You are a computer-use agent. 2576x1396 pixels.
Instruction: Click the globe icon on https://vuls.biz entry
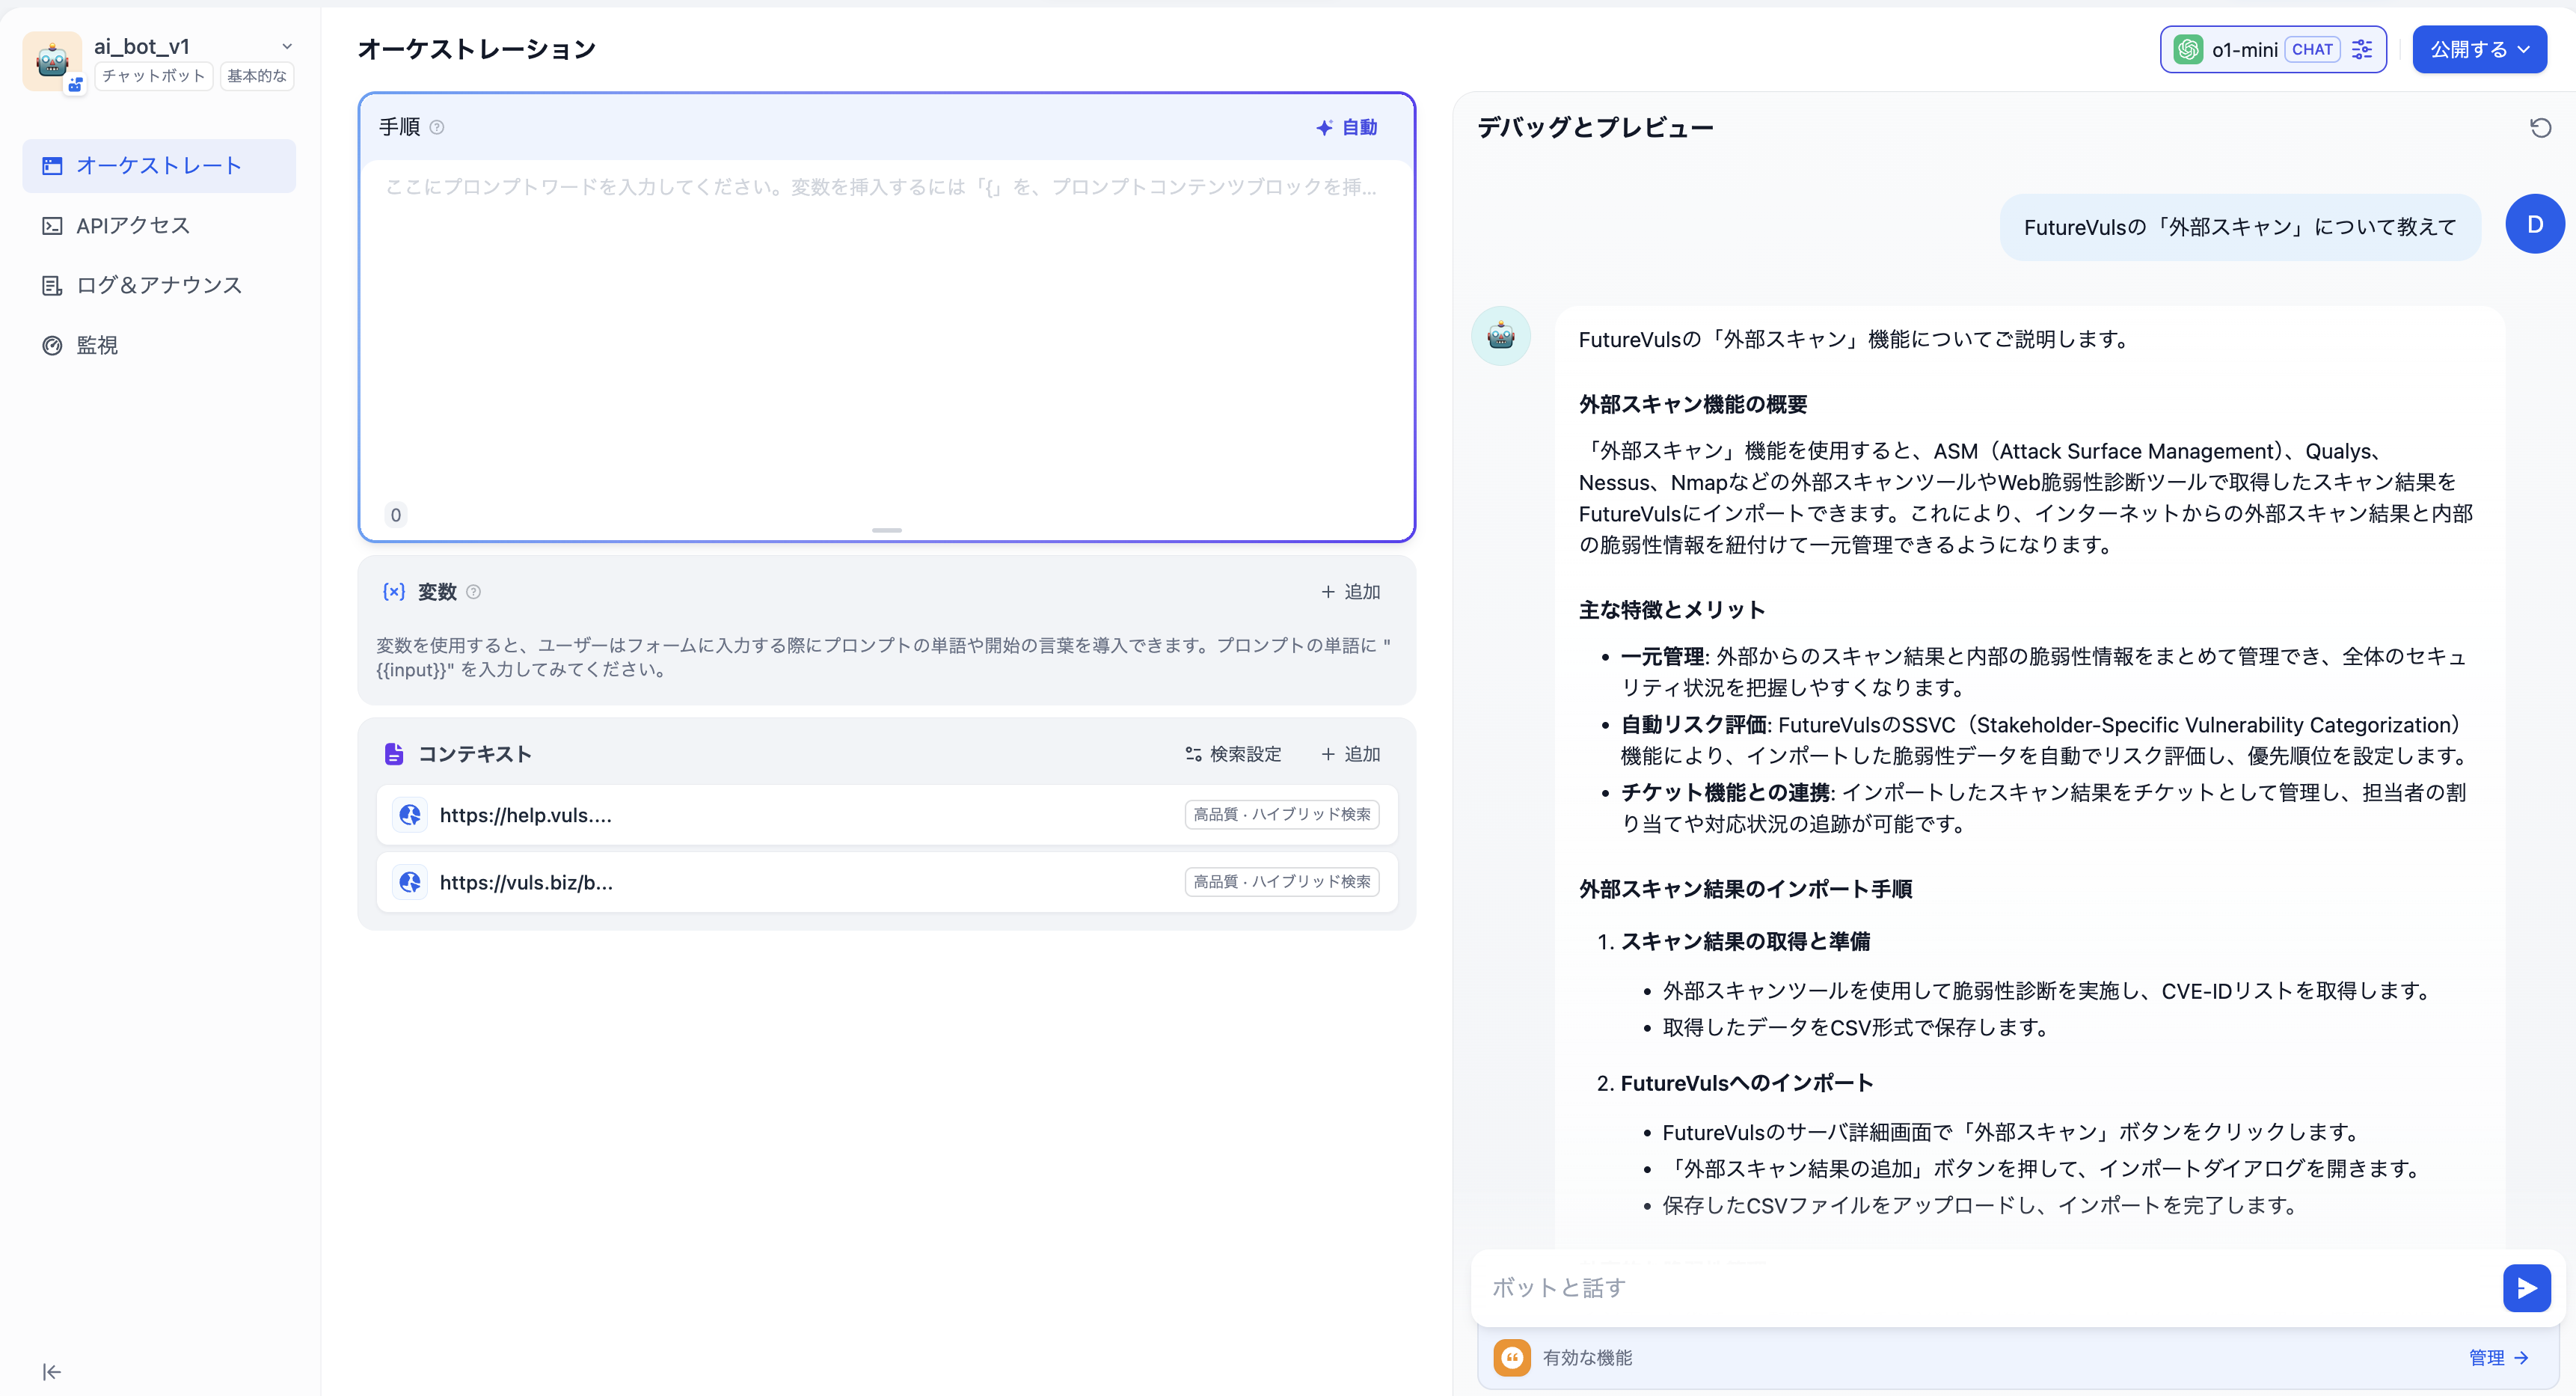point(410,882)
